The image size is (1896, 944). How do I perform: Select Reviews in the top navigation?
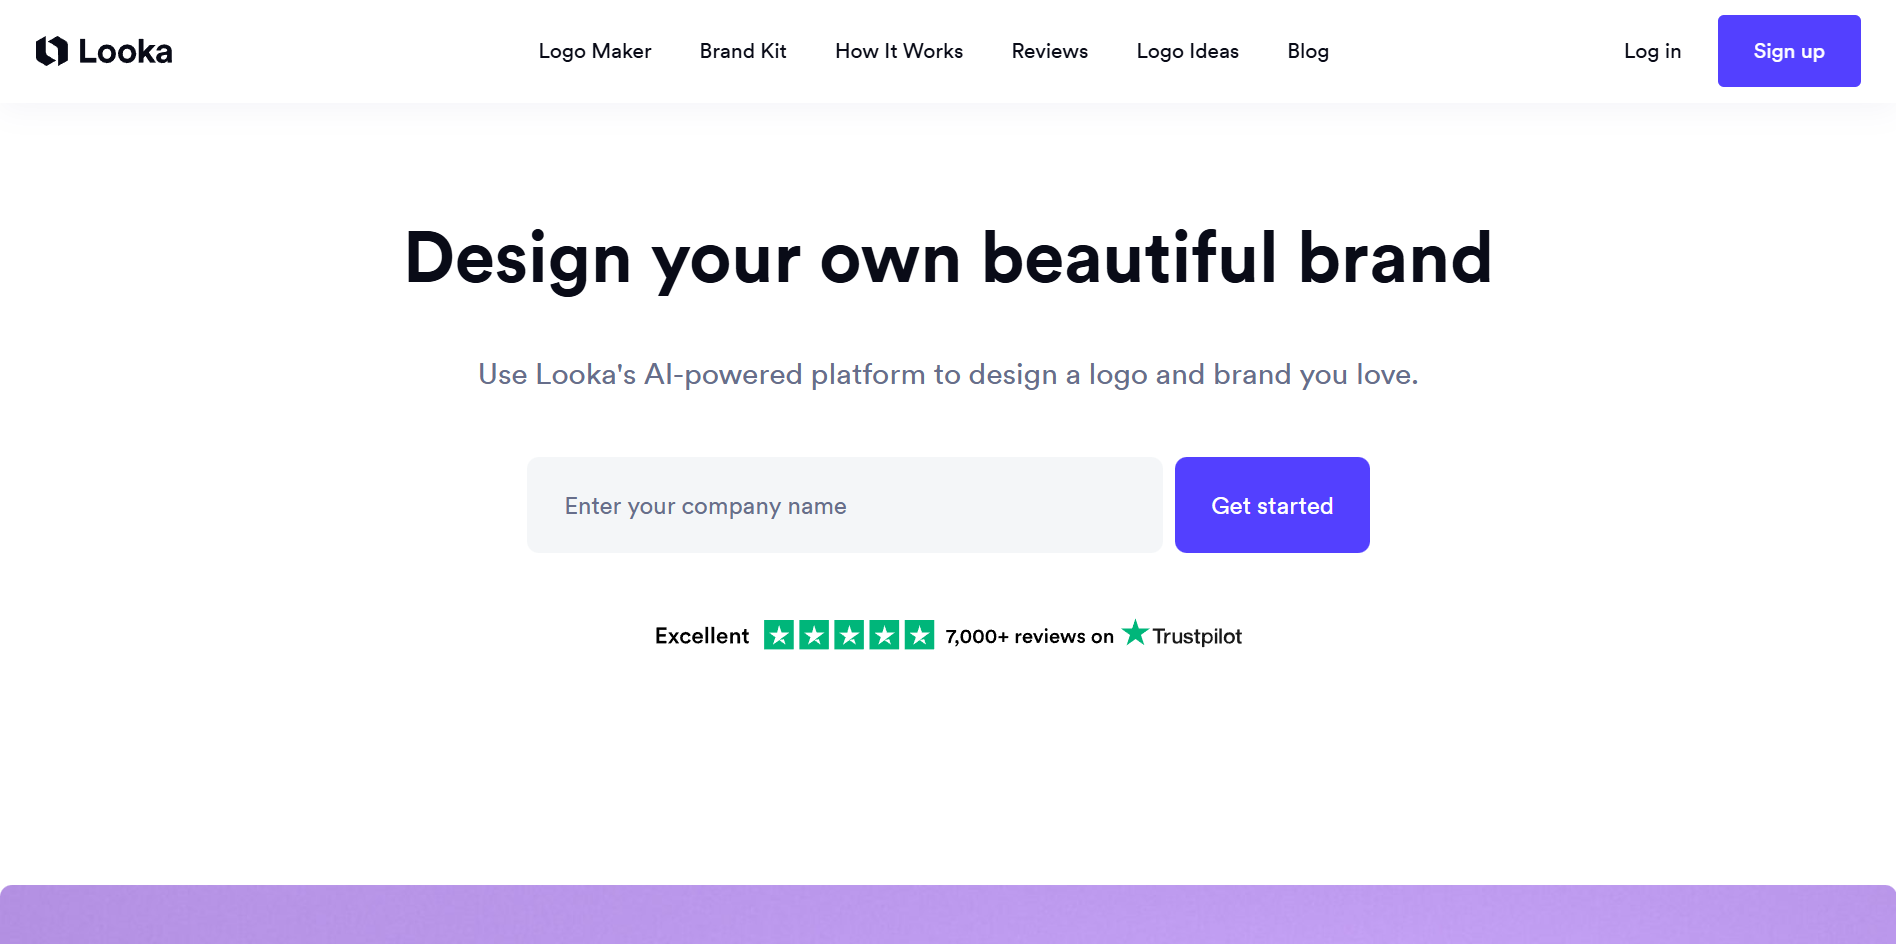(x=1049, y=51)
